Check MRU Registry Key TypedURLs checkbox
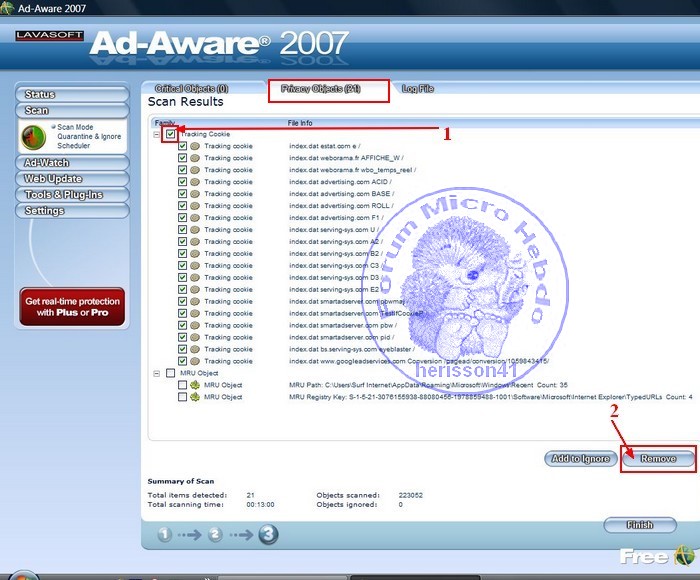This screenshot has height=580, width=700. 182,396
